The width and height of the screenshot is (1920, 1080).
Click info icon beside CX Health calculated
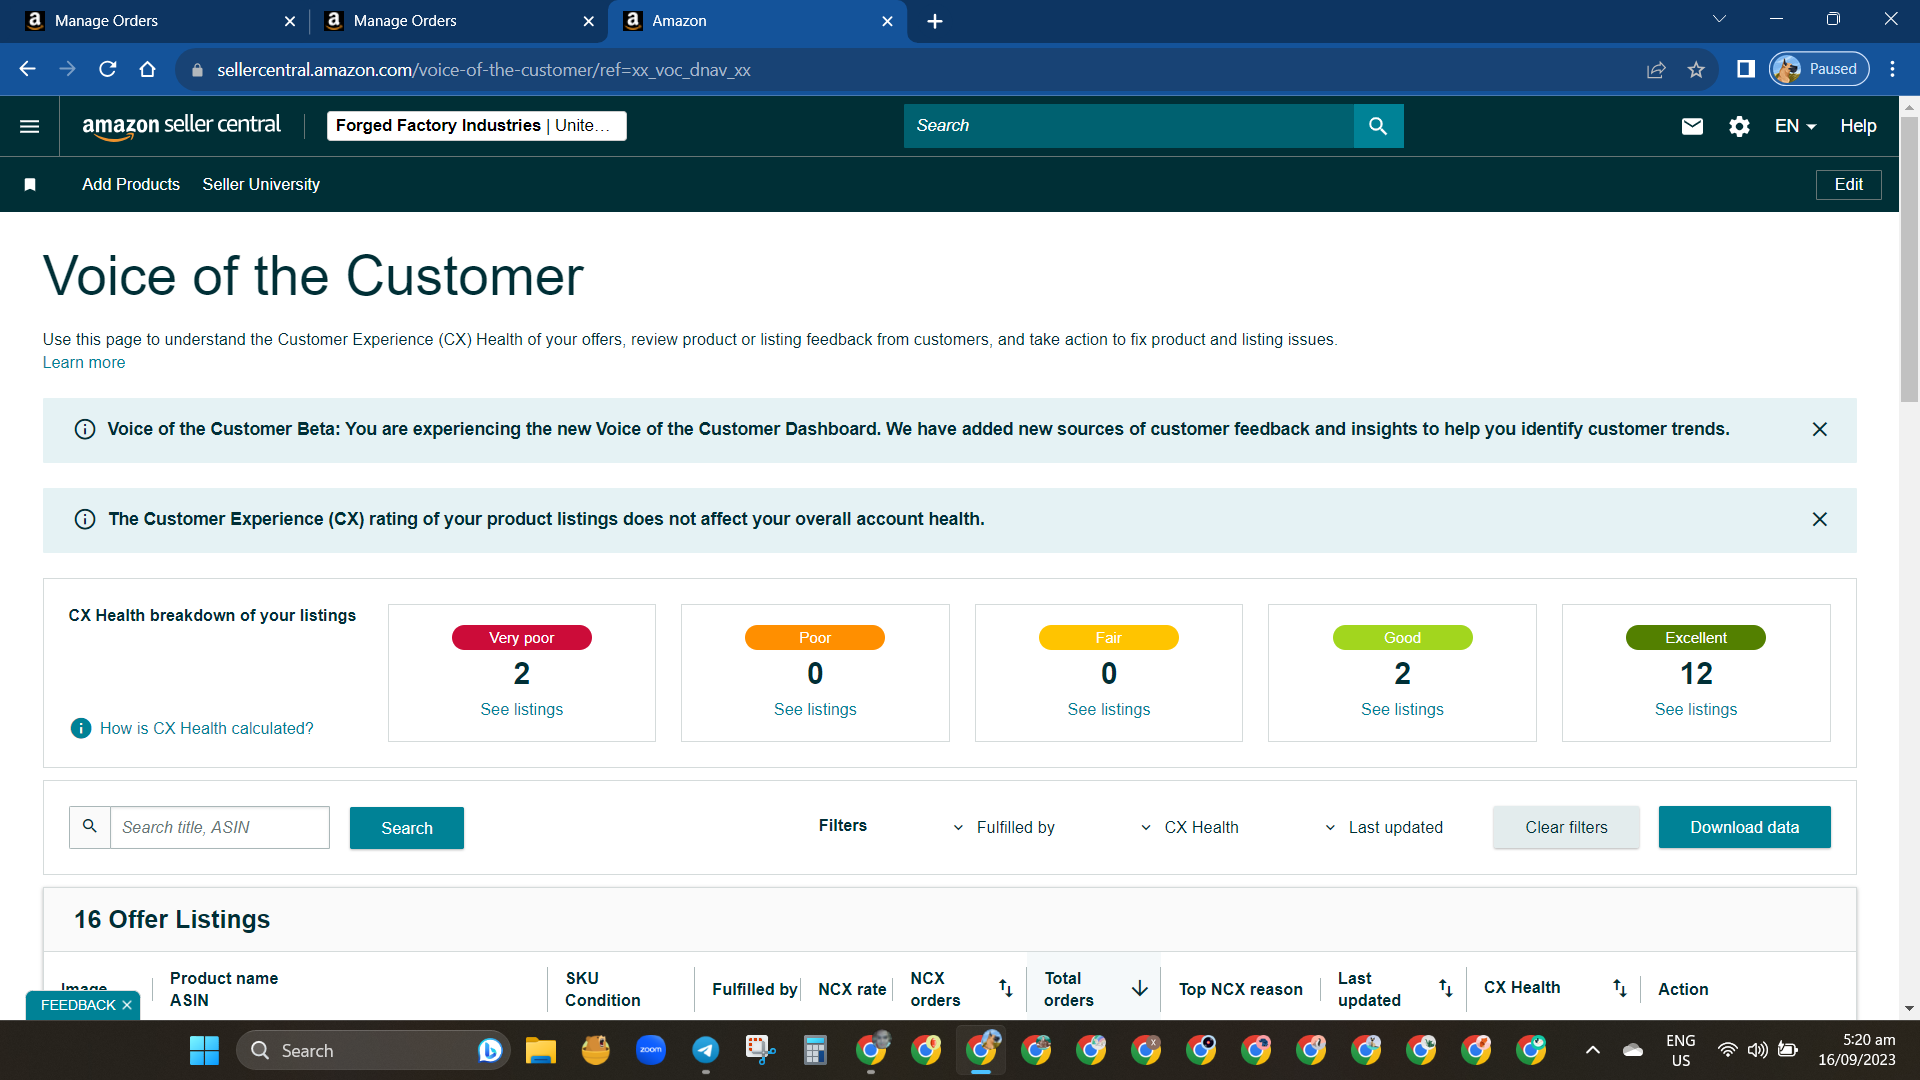[81, 728]
